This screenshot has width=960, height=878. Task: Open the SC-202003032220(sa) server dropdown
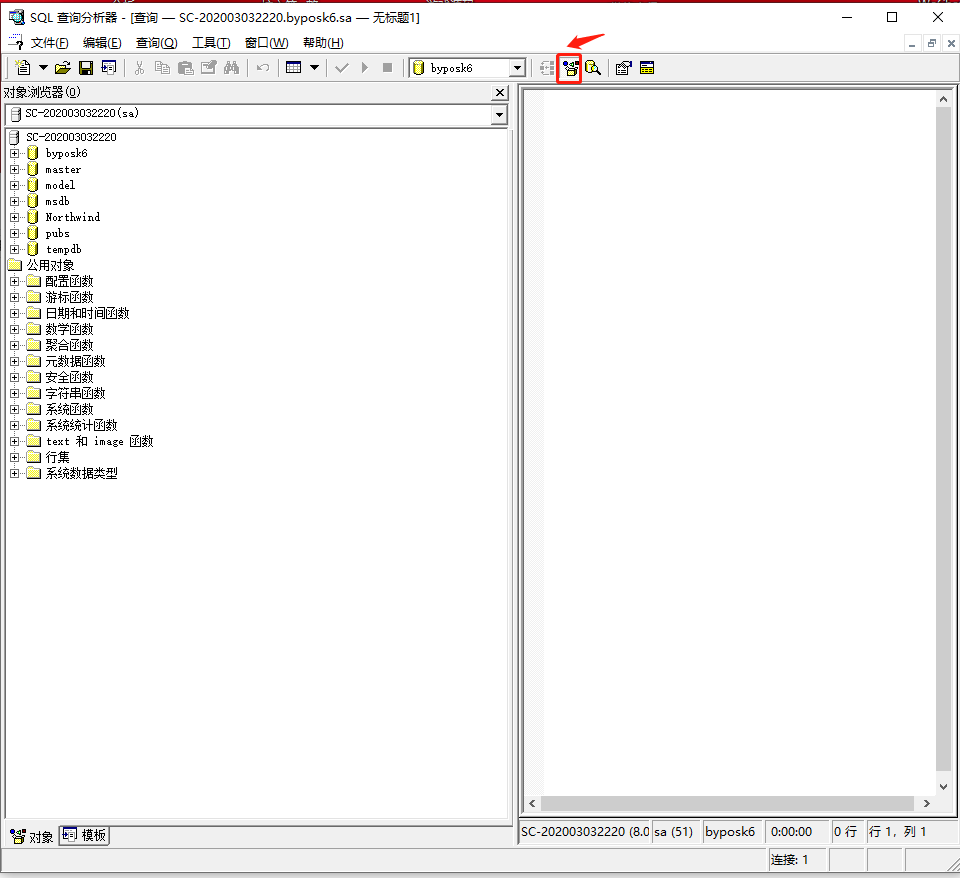point(497,114)
